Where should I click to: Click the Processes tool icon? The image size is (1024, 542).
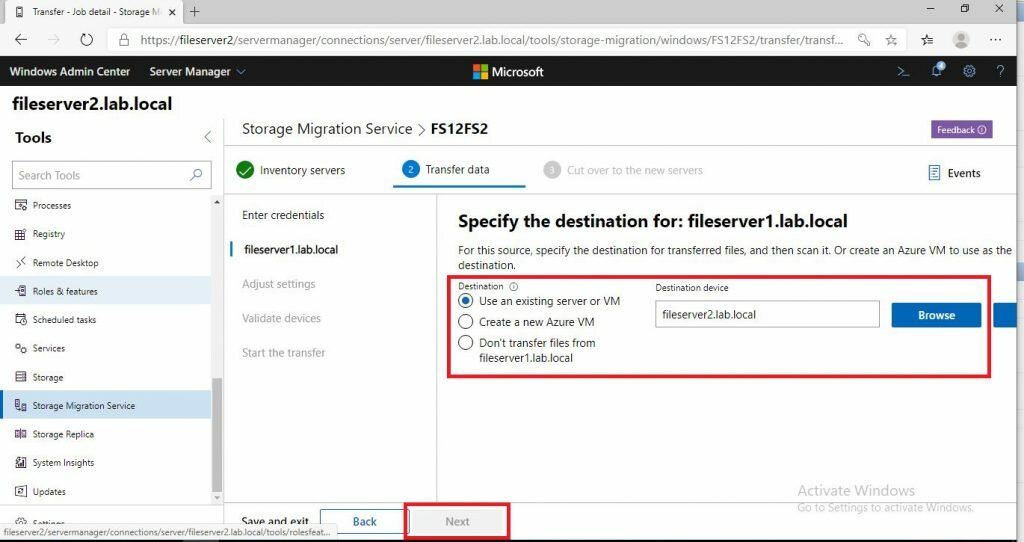20,205
